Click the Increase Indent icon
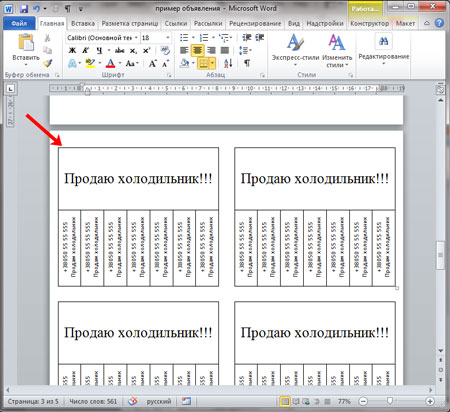450x412 pixels. click(260, 38)
